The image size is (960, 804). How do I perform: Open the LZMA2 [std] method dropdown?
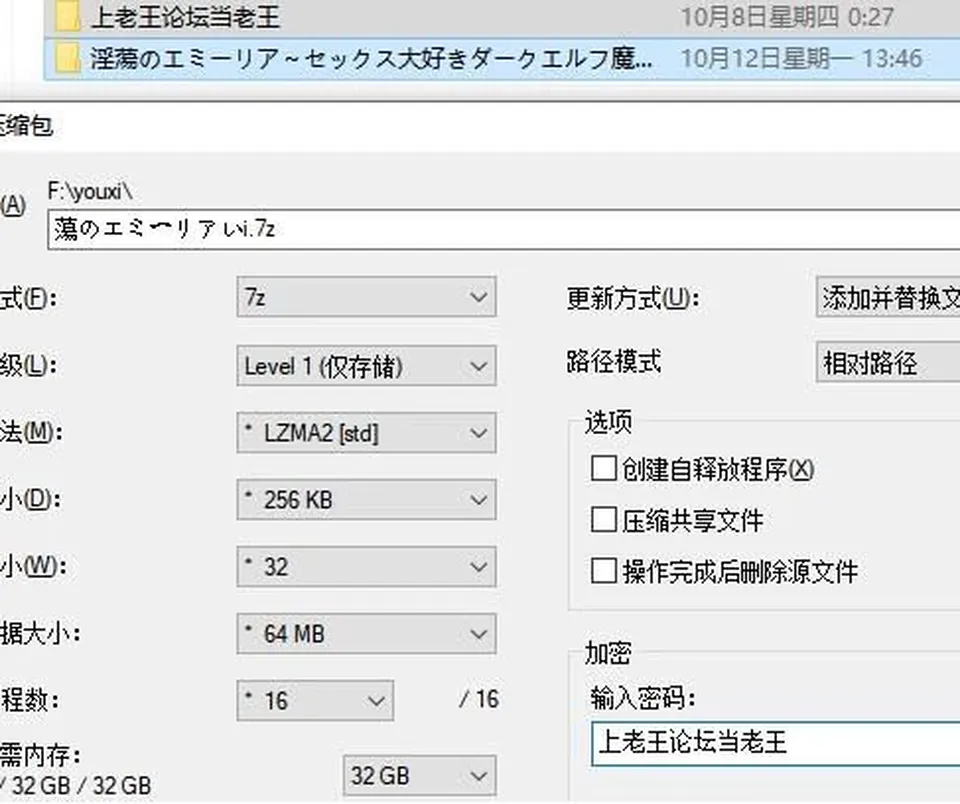(x=366, y=433)
